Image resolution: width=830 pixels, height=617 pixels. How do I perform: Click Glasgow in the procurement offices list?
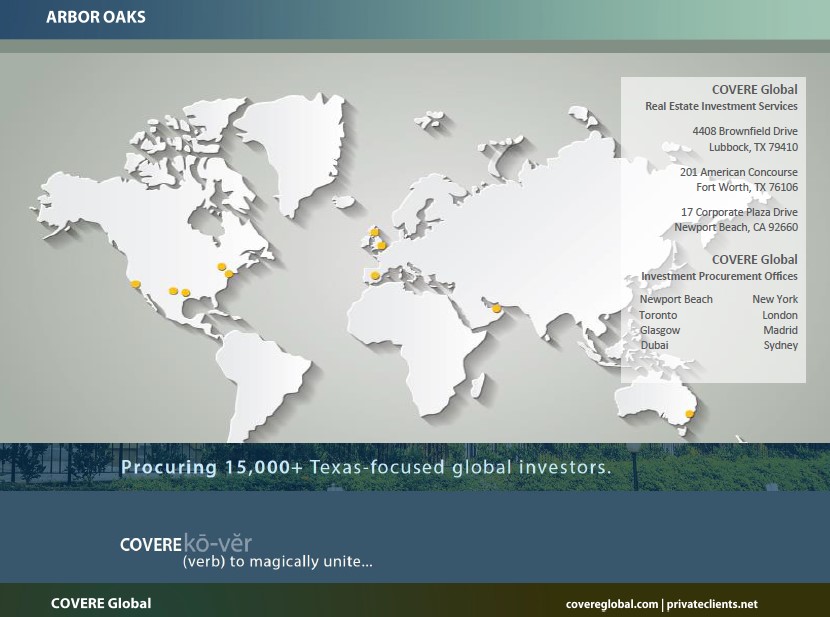[660, 330]
